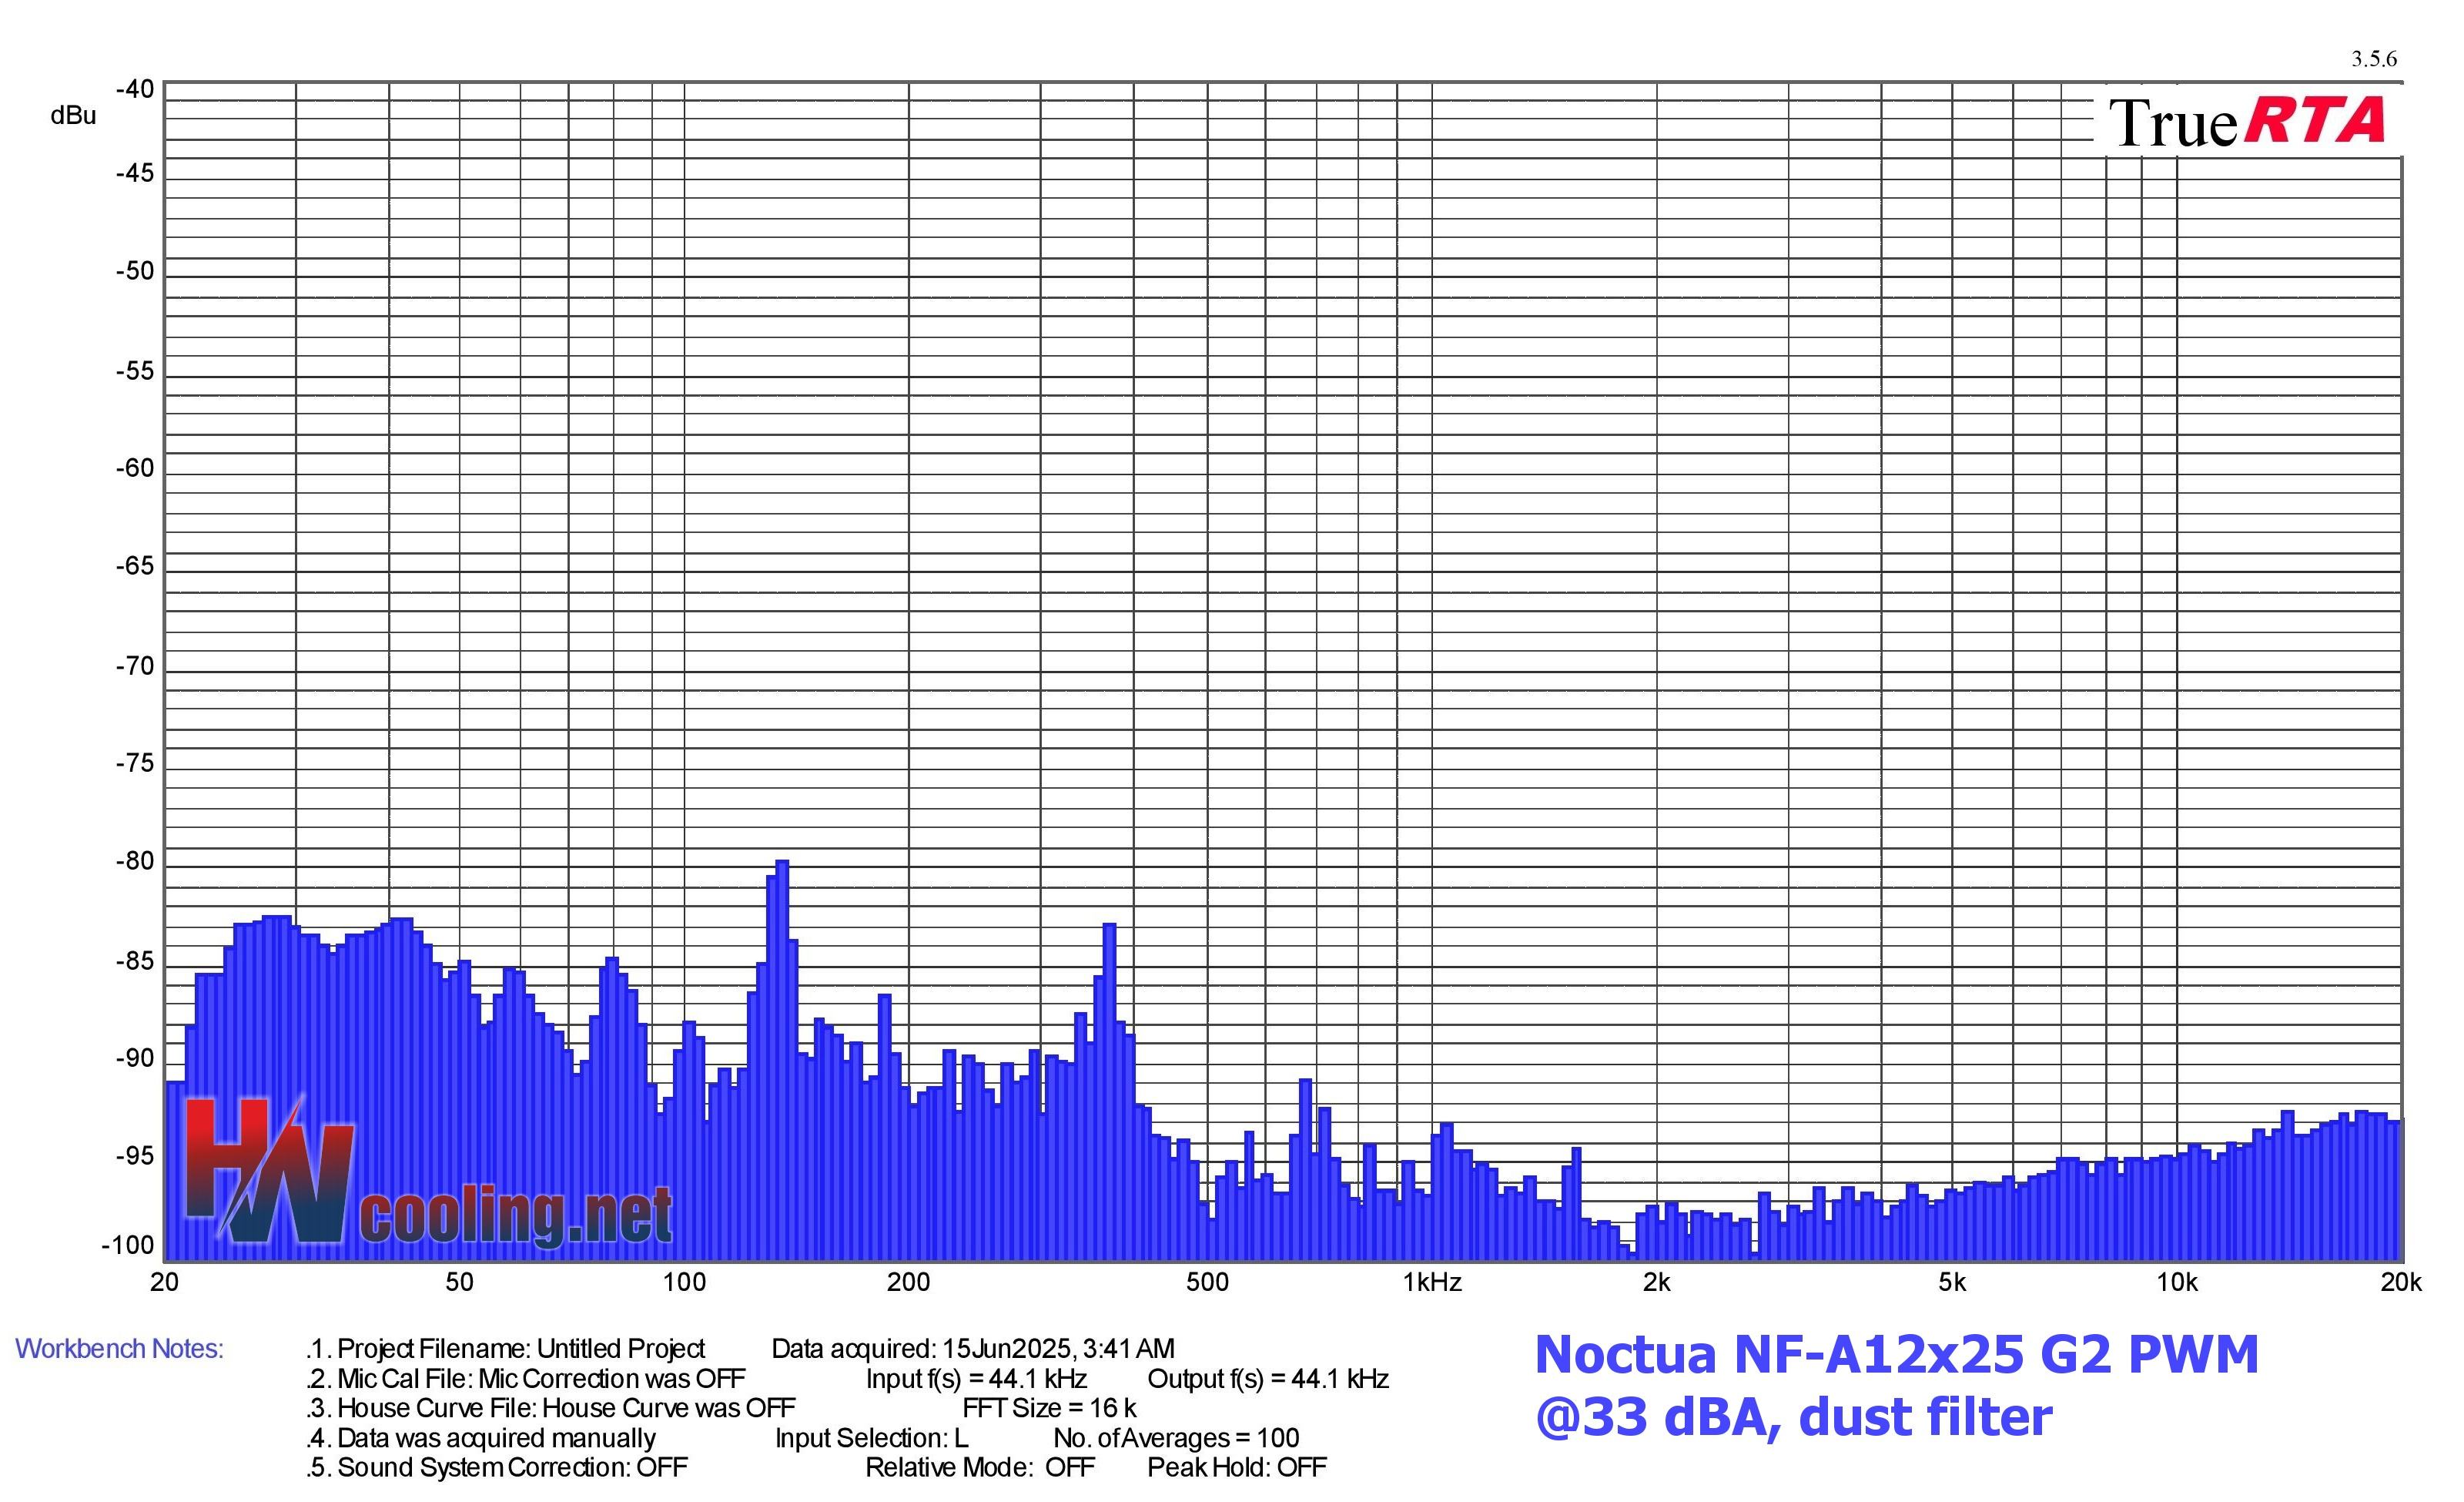Click the FFT Size = 16 k text
2464x1502 pixels.
pos(1049,1408)
